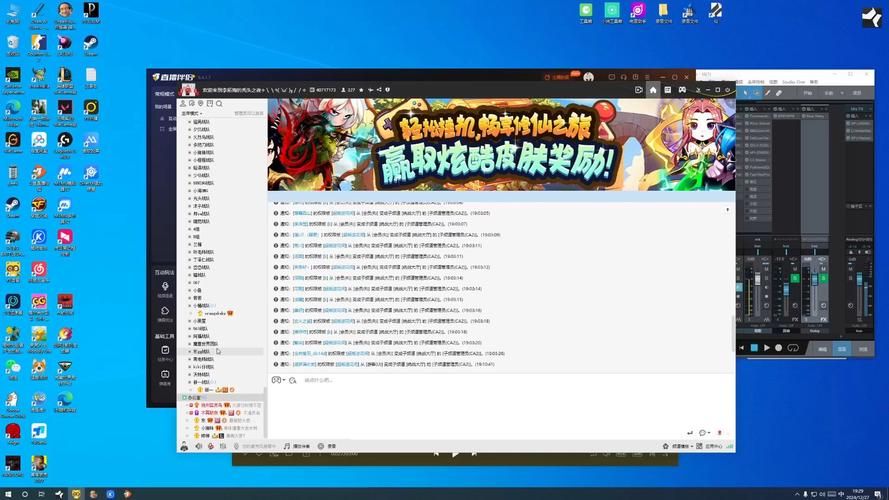Viewport: 889px width, 500px height.
Task: Click the taskbar search circle icon
Action: point(25,494)
